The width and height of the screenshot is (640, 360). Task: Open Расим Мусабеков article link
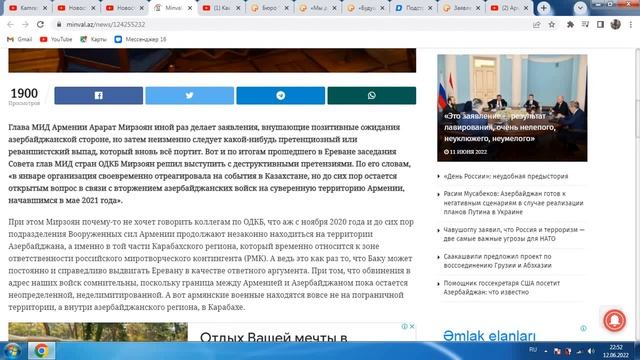point(513,203)
